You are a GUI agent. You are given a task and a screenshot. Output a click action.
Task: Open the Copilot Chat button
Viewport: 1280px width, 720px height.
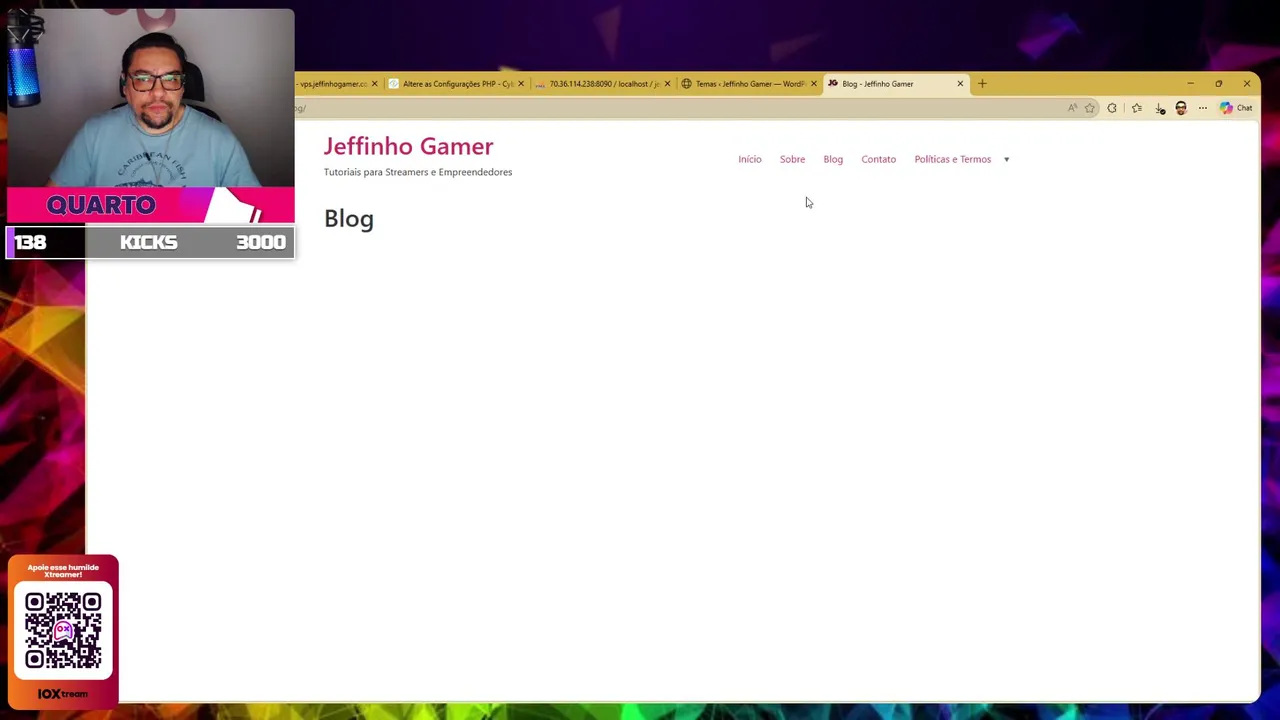1236,108
